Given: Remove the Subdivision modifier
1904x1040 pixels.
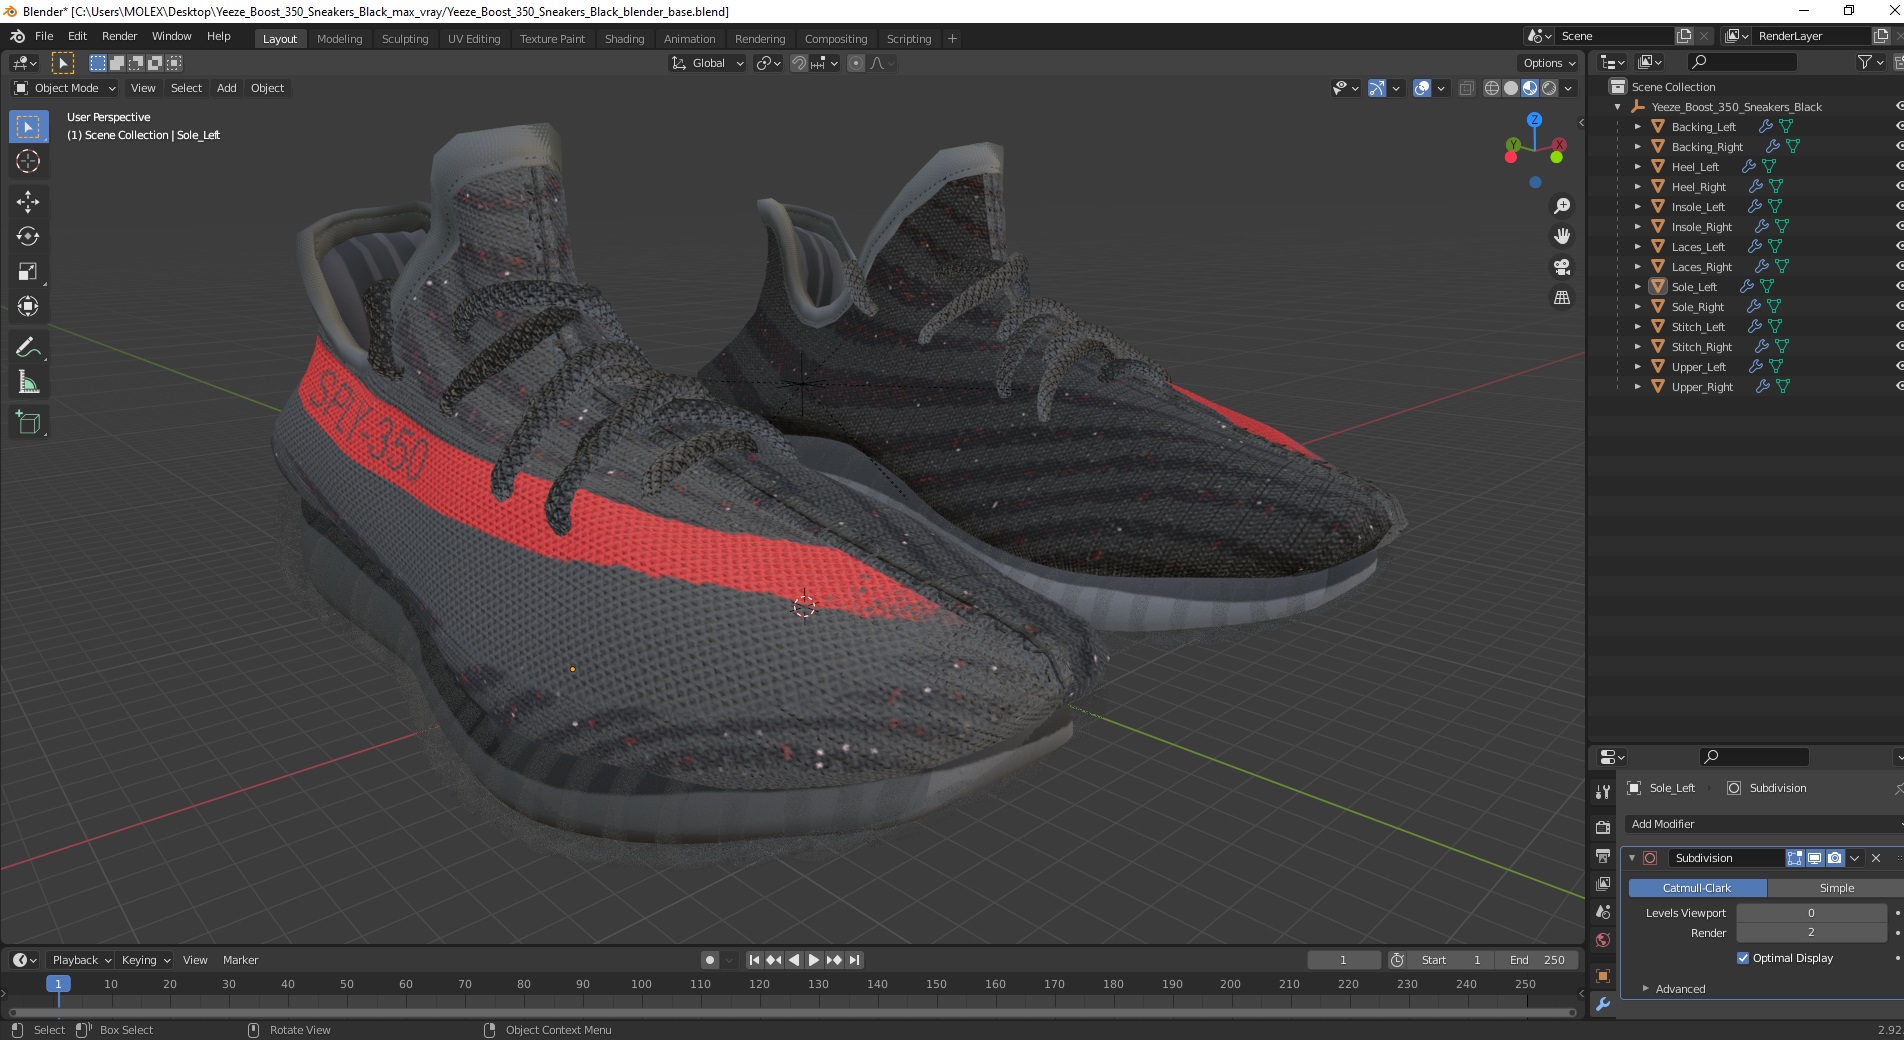Looking at the screenshot, I should pyautogui.click(x=1876, y=858).
